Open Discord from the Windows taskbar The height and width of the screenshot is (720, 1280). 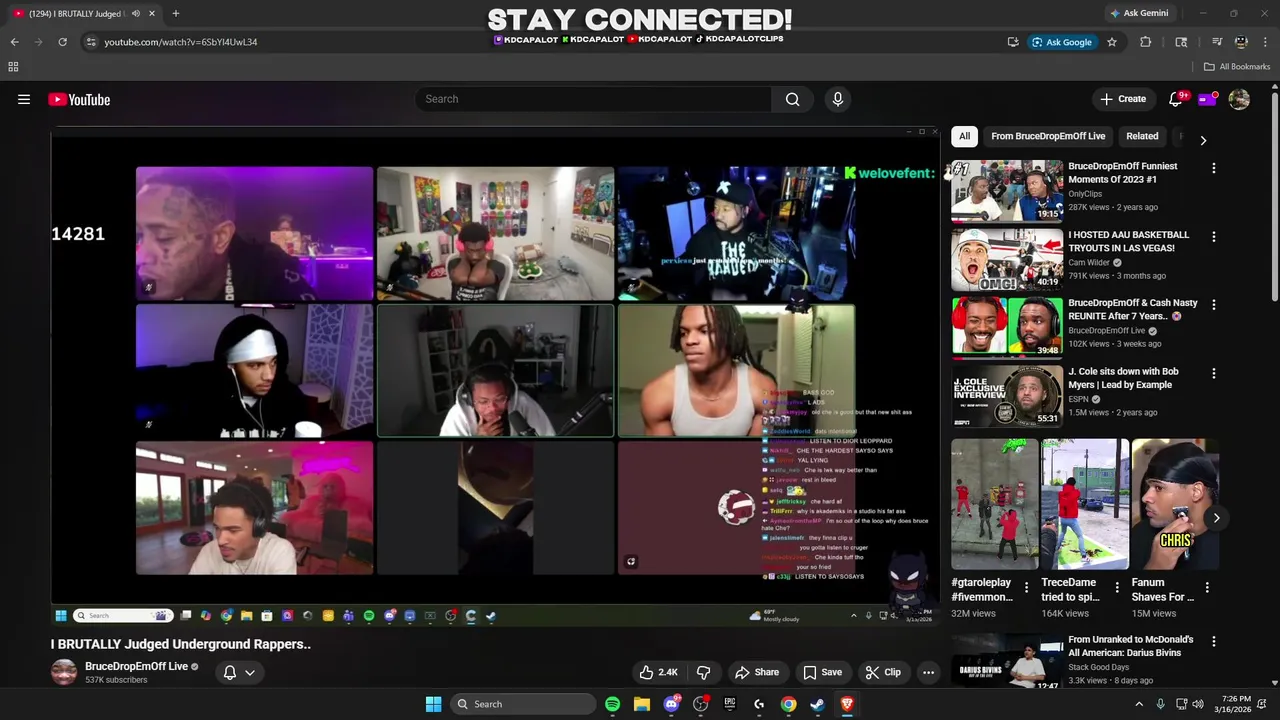coord(671,704)
